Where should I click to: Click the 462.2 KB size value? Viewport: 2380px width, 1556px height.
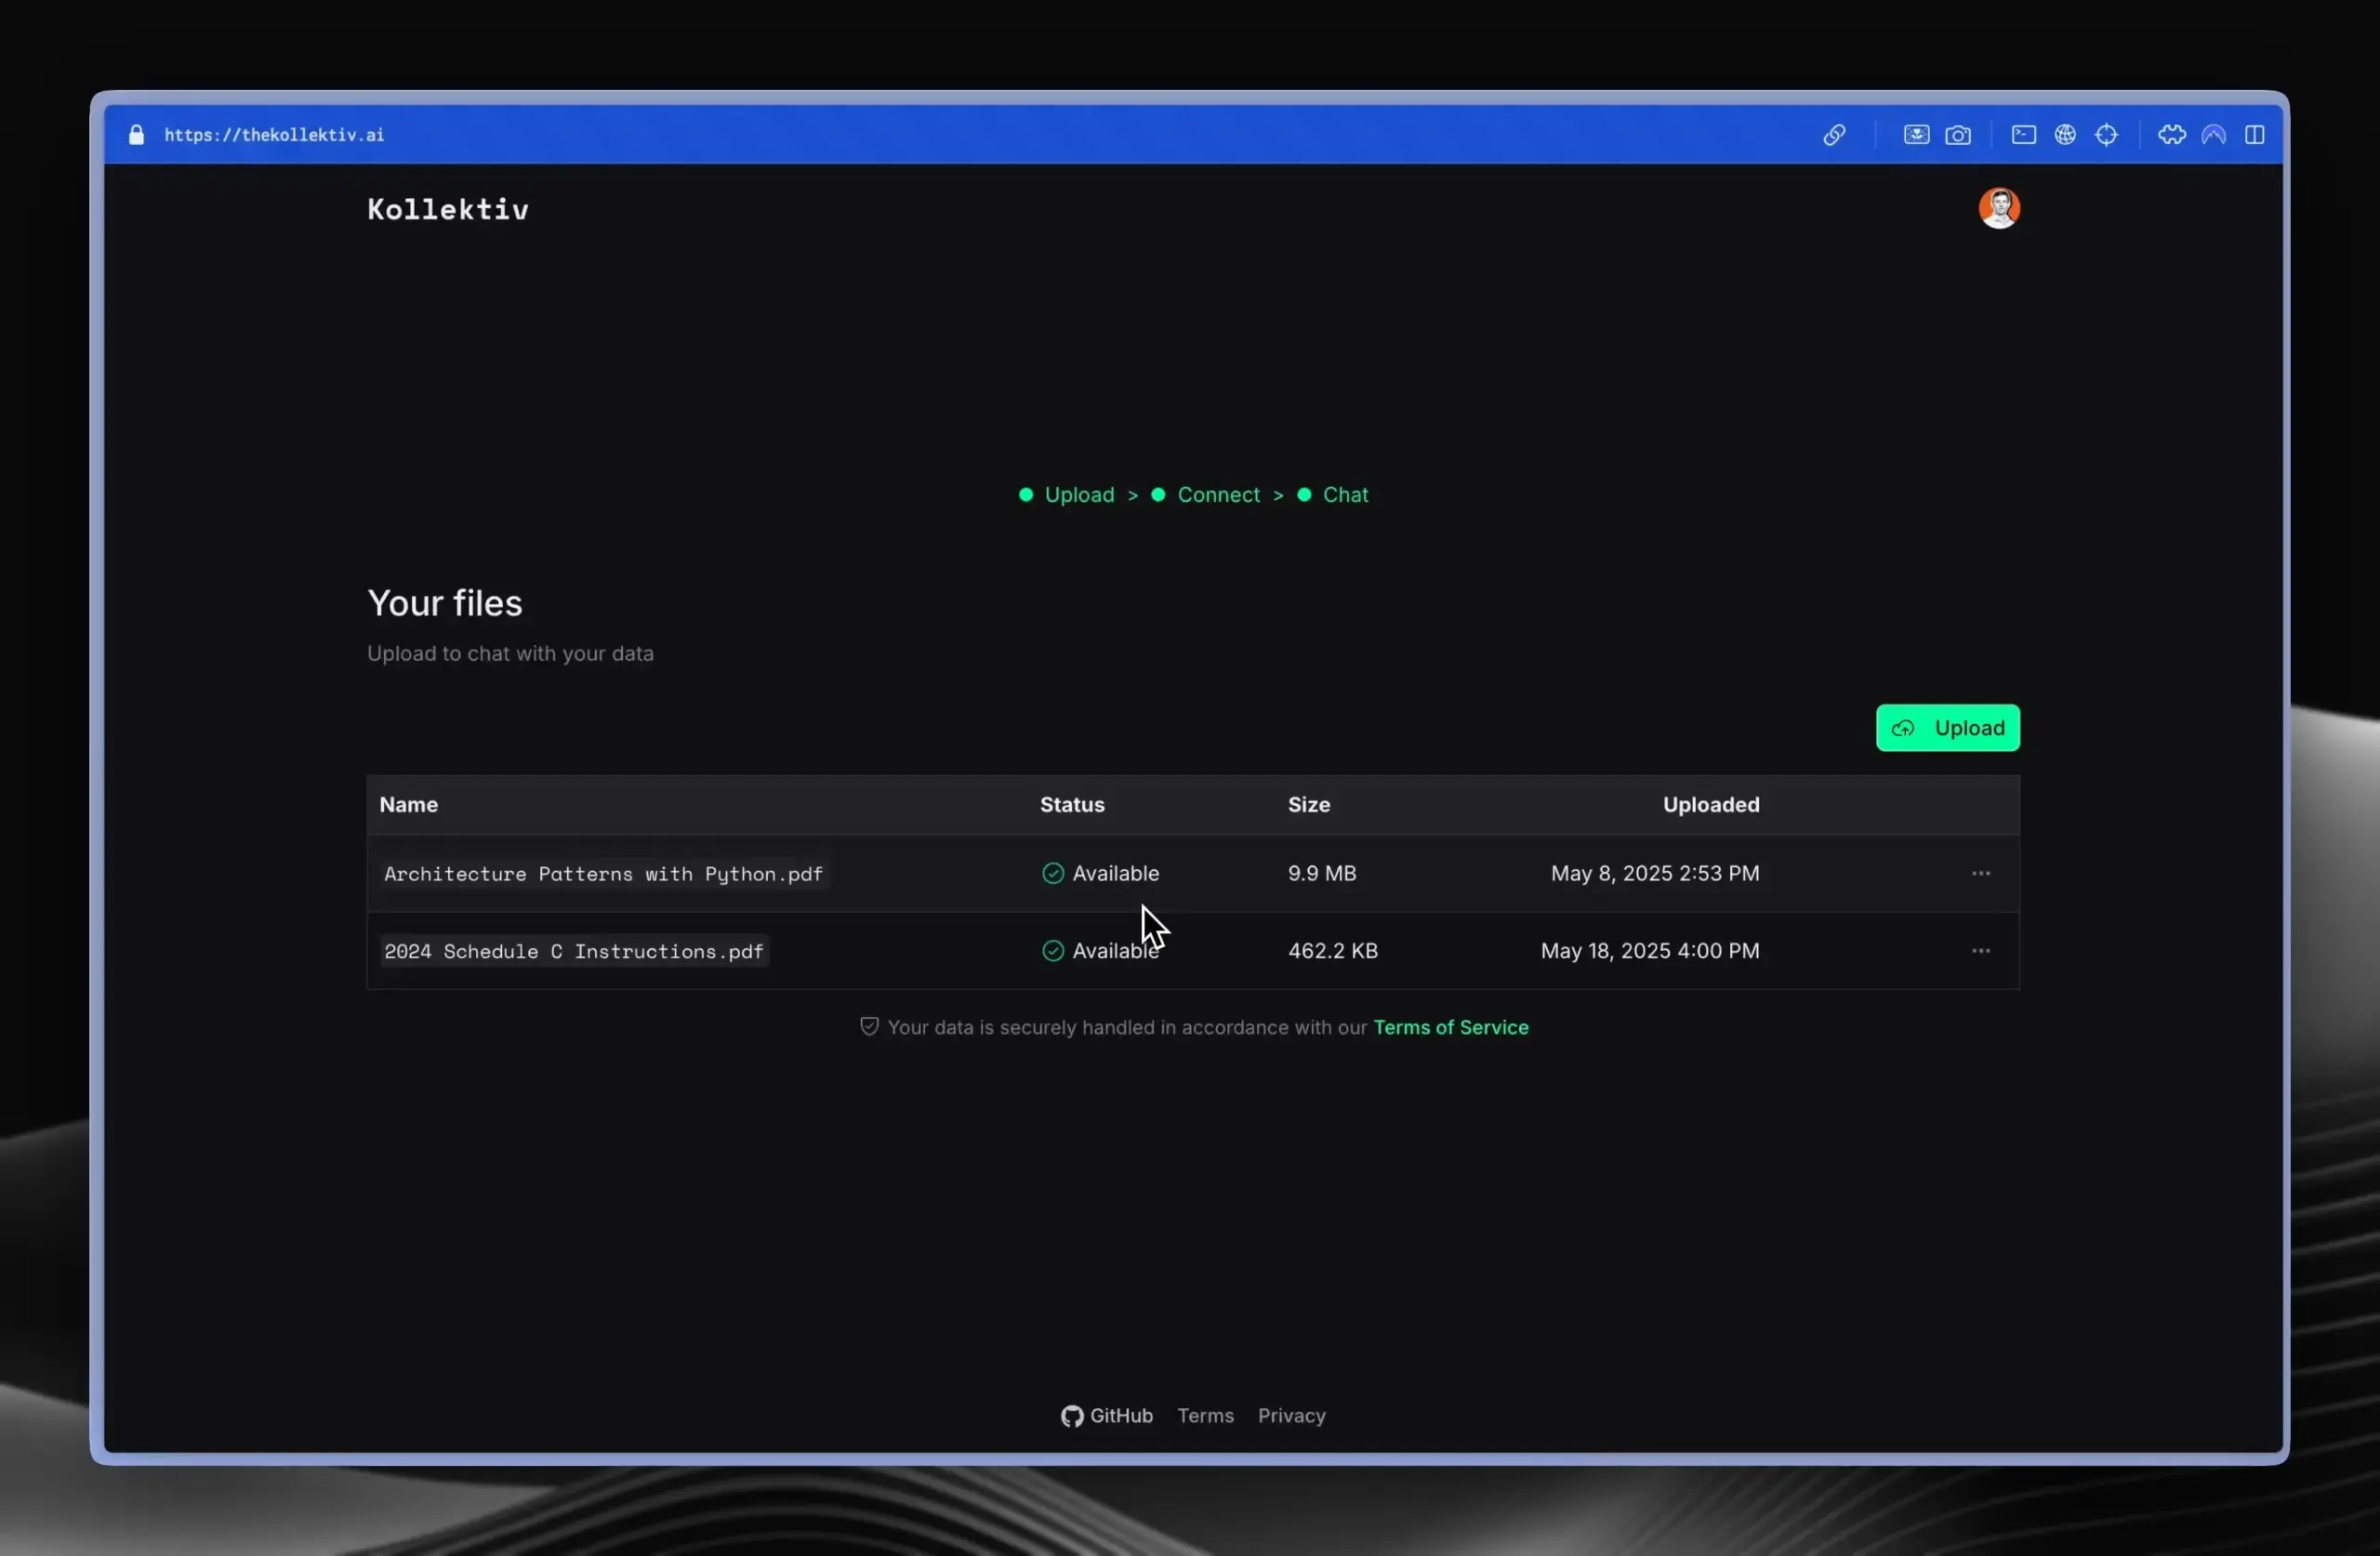coord(1332,951)
